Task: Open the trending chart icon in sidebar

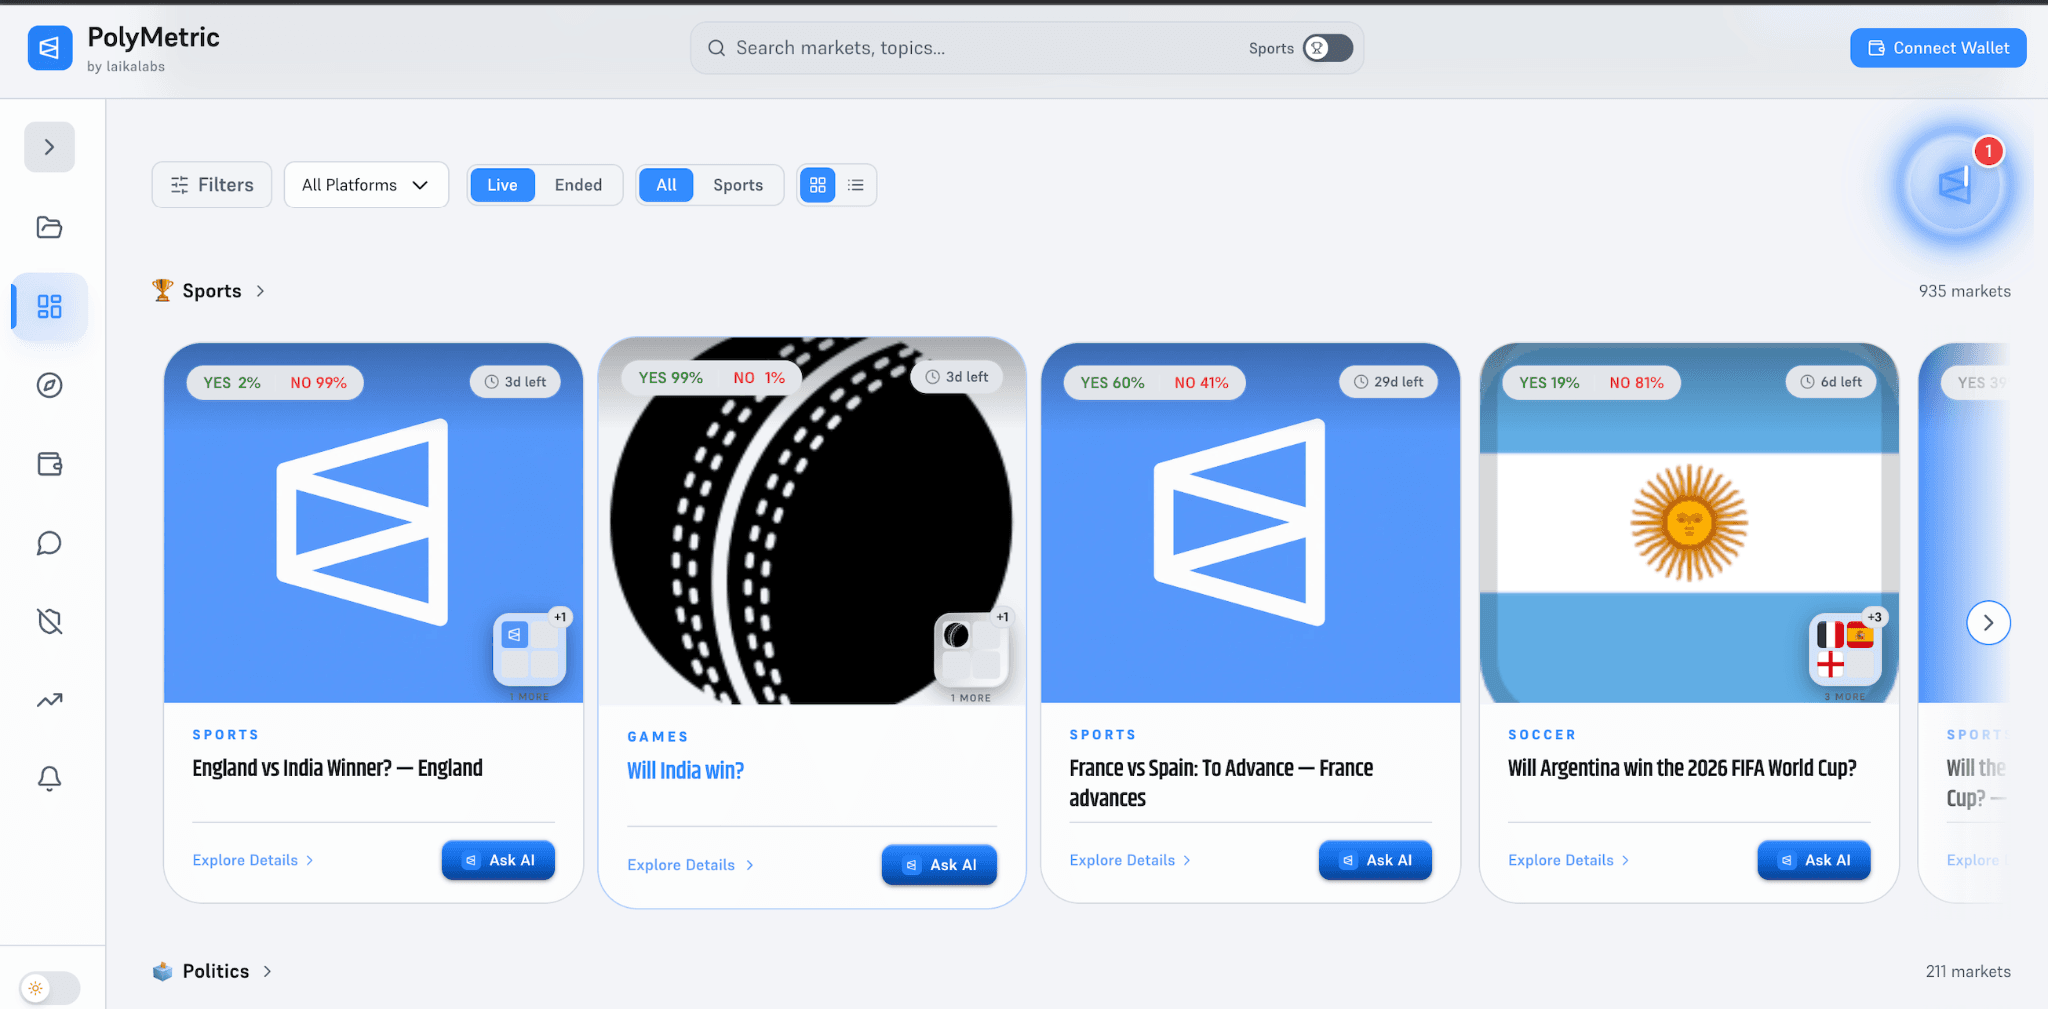Action: (x=50, y=700)
